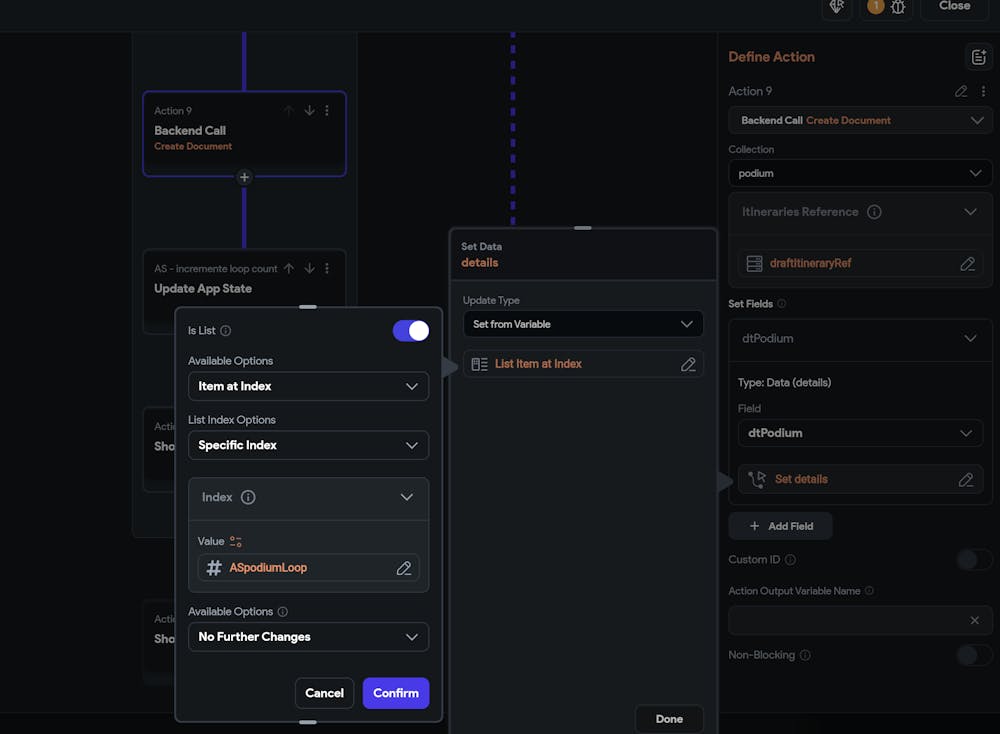Select the Action 9 Backend Call card
The image size is (1000, 734).
coord(244,133)
